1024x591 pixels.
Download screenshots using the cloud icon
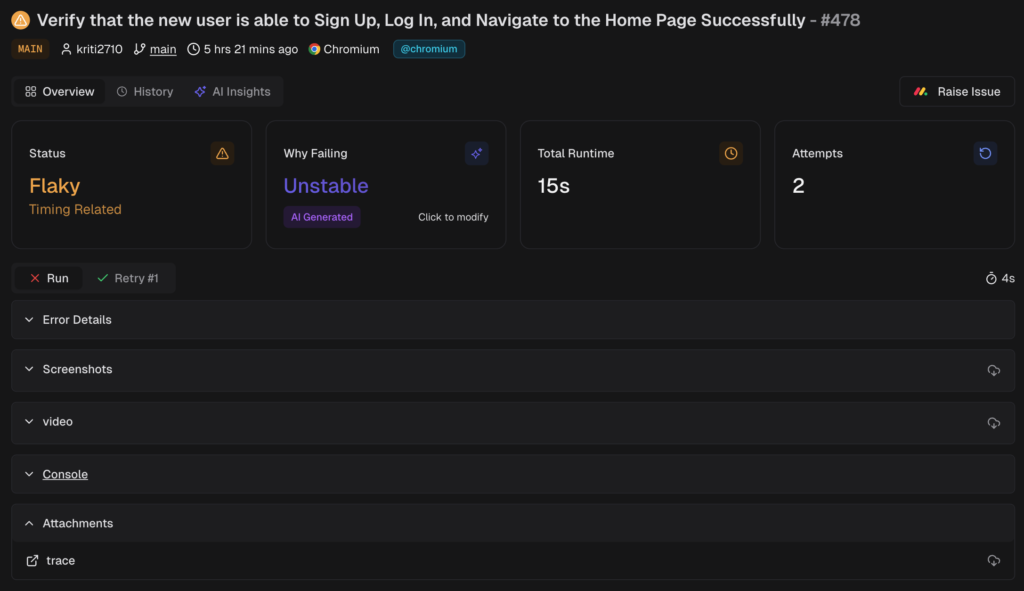993,370
